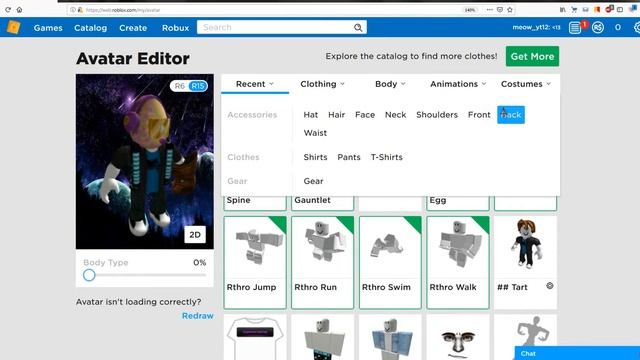Select the Rthro Jump animation card
This screenshot has height=360, width=640.
tap(255, 262)
